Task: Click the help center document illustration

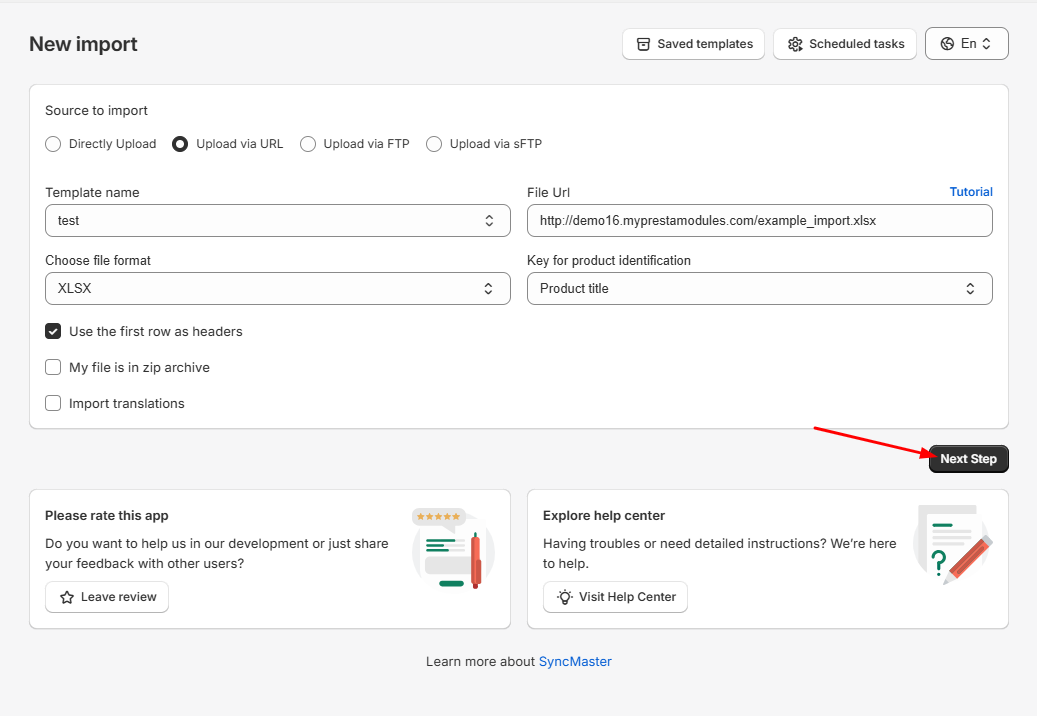Action: [x=952, y=545]
